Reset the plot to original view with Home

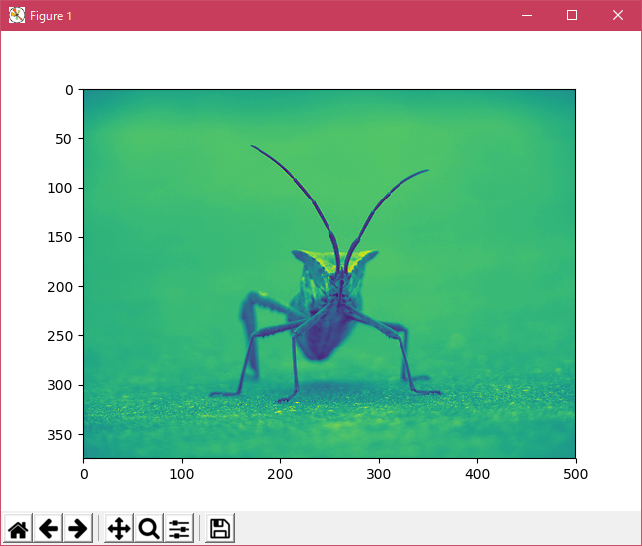click(18, 528)
